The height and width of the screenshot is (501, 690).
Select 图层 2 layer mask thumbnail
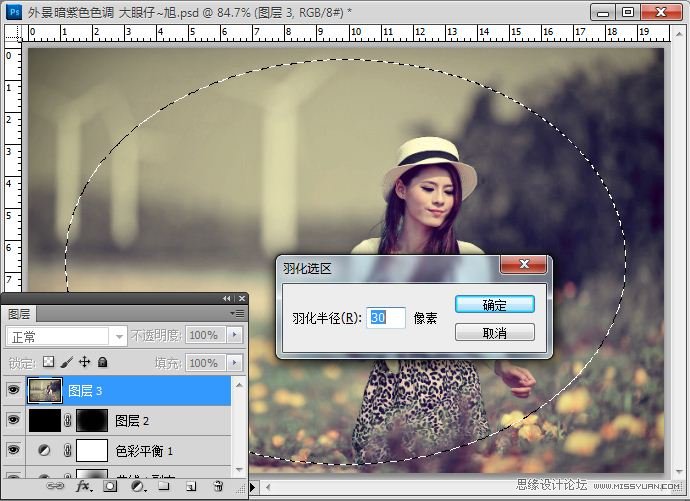tap(92, 420)
